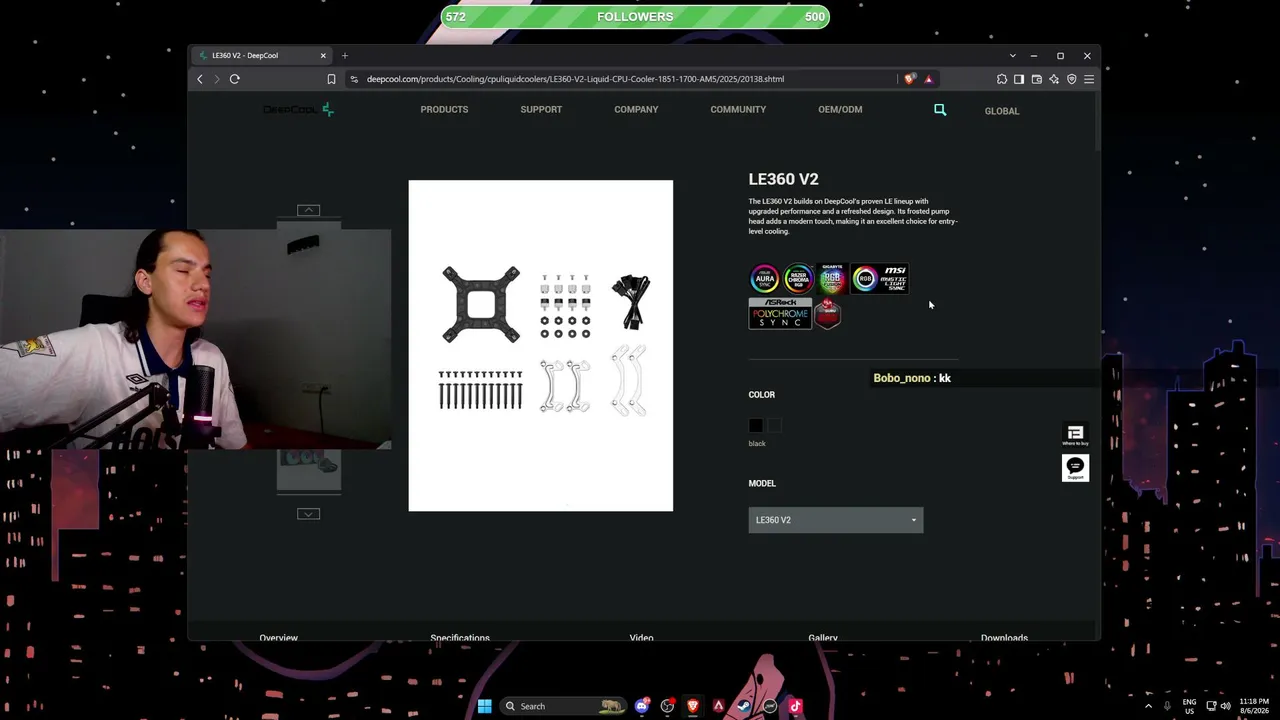Screen dimensions: 1280x720
Task: Click the Bobo_nono chat message overlay
Action: 912,378
